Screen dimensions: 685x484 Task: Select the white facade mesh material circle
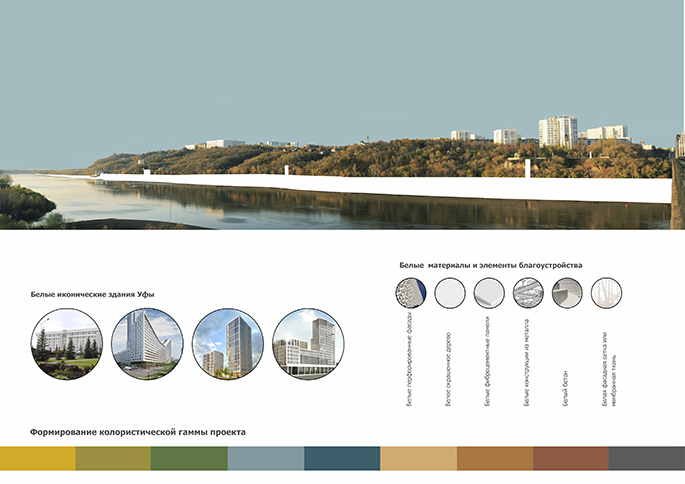[606, 293]
